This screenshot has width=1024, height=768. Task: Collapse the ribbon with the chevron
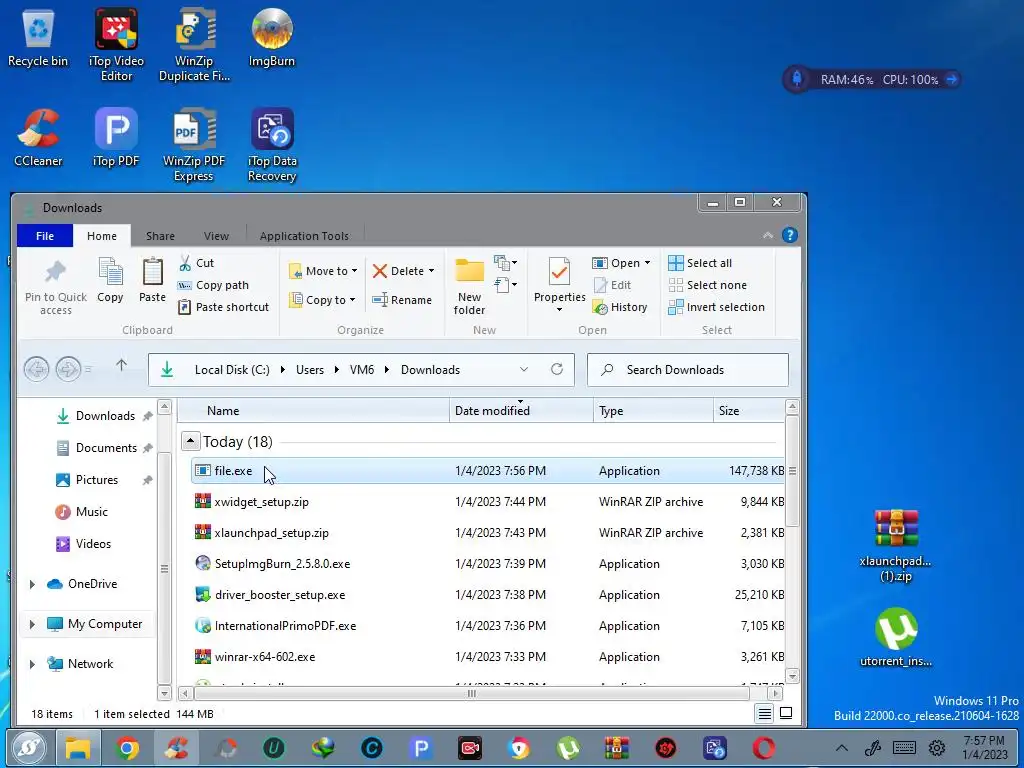pos(768,235)
